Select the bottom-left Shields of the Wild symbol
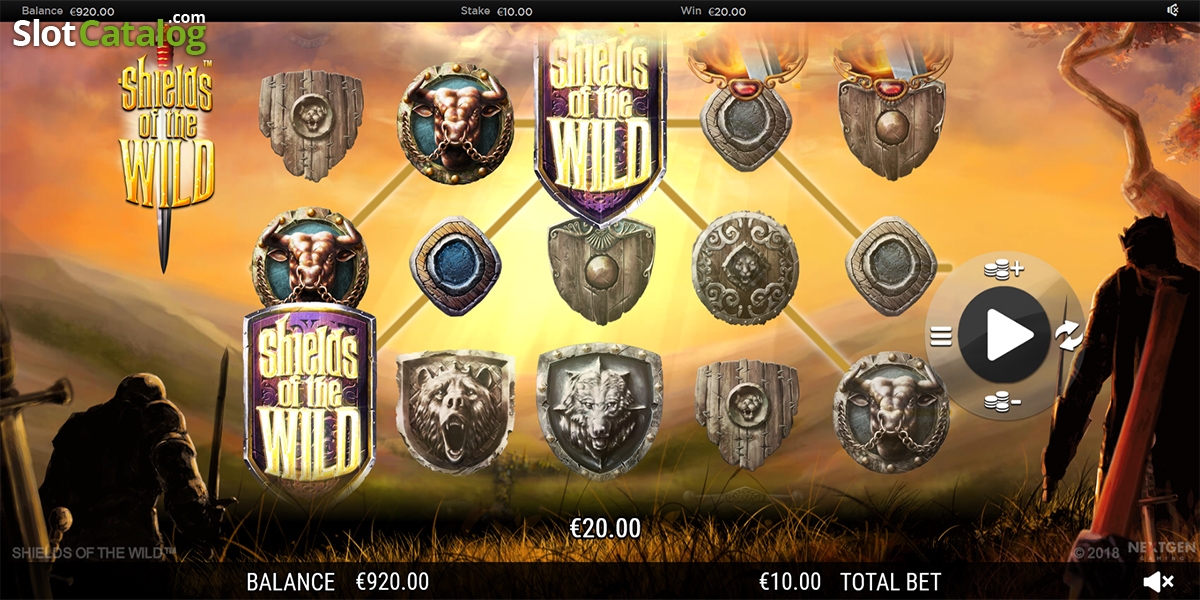The height and width of the screenshot is (600, 1200). [310, 402]
